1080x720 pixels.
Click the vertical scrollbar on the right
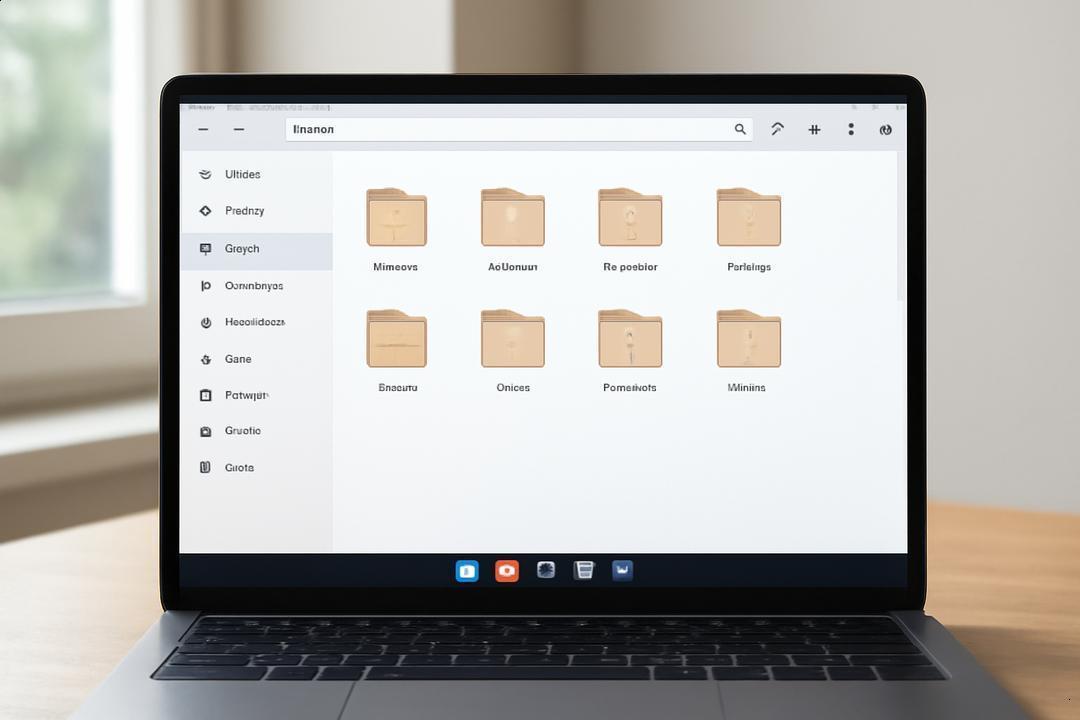(901, 227)
